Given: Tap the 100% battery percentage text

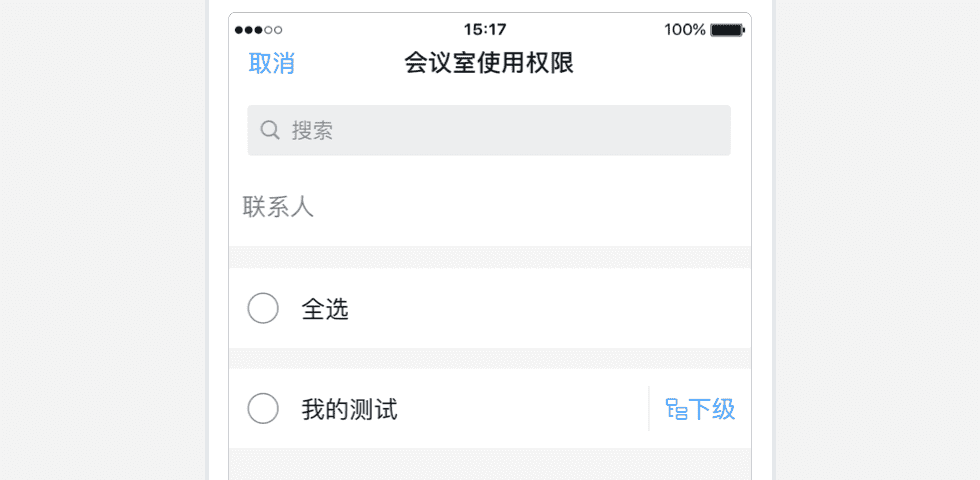Looking at the screenshot, I should pyautogui.click(x=685, y=30).
